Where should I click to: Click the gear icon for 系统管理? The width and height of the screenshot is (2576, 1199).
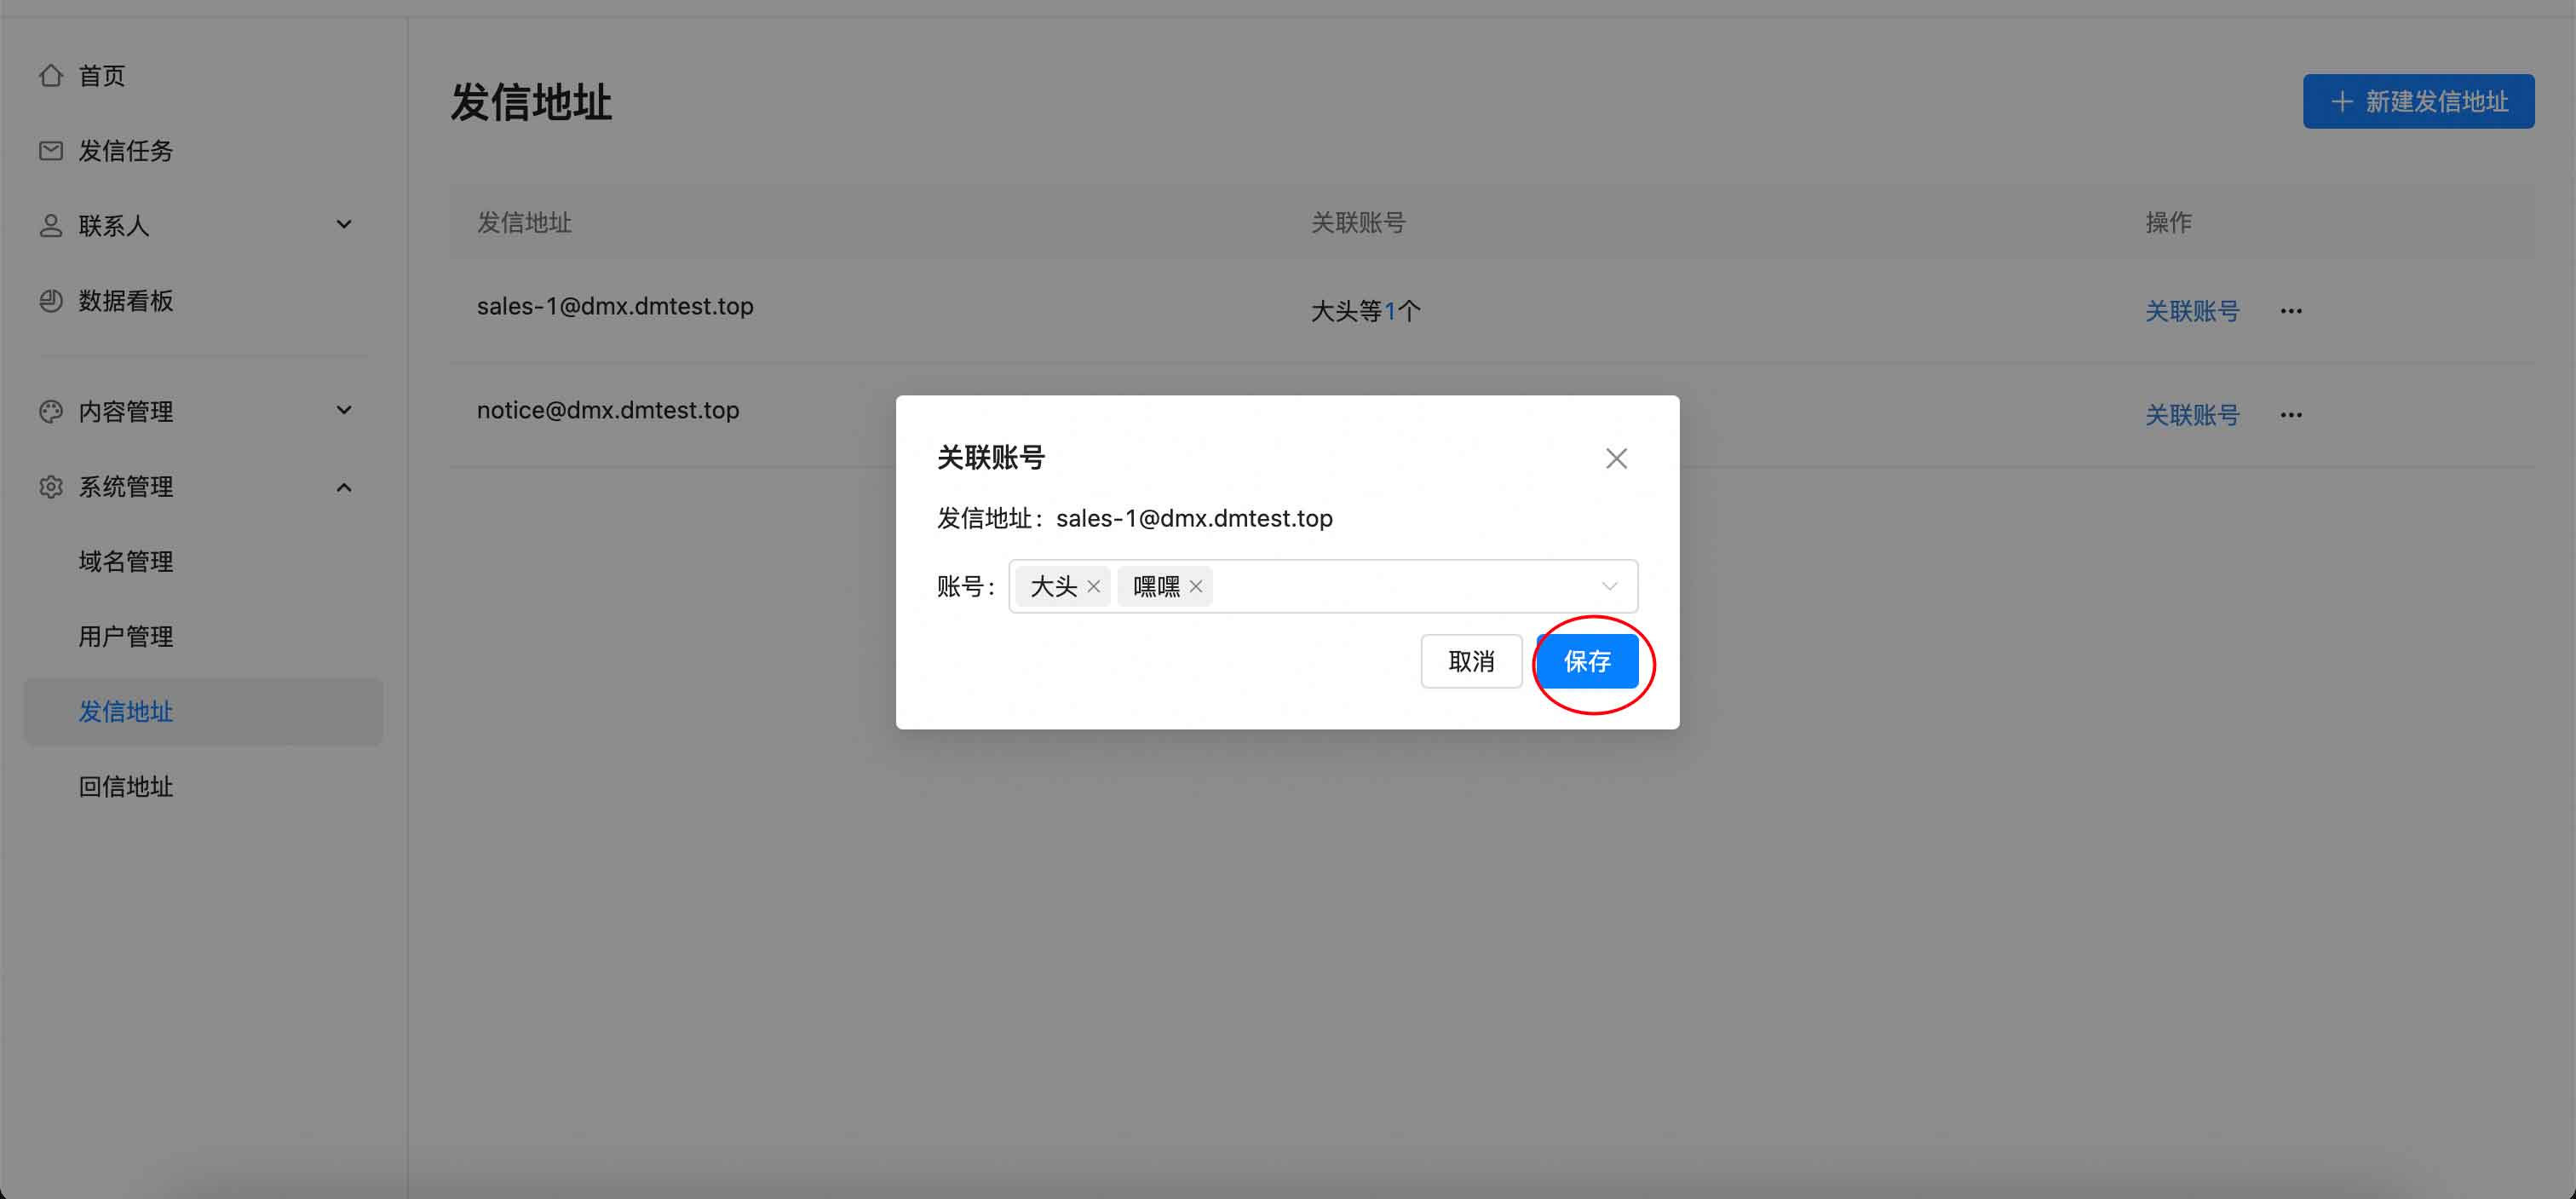pos(50,487)
